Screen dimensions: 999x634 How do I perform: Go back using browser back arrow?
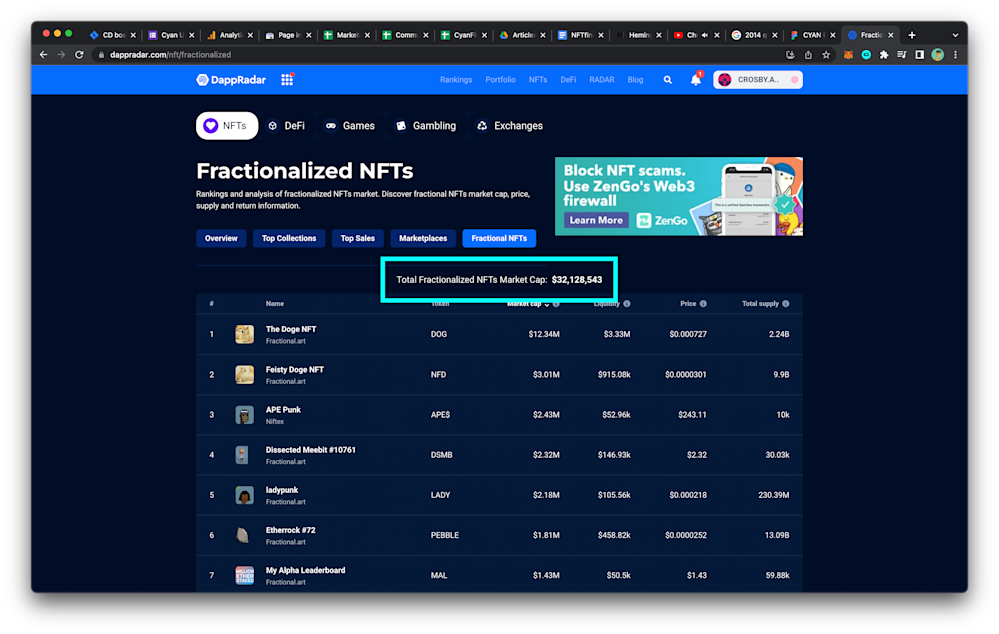click(43, 55)
